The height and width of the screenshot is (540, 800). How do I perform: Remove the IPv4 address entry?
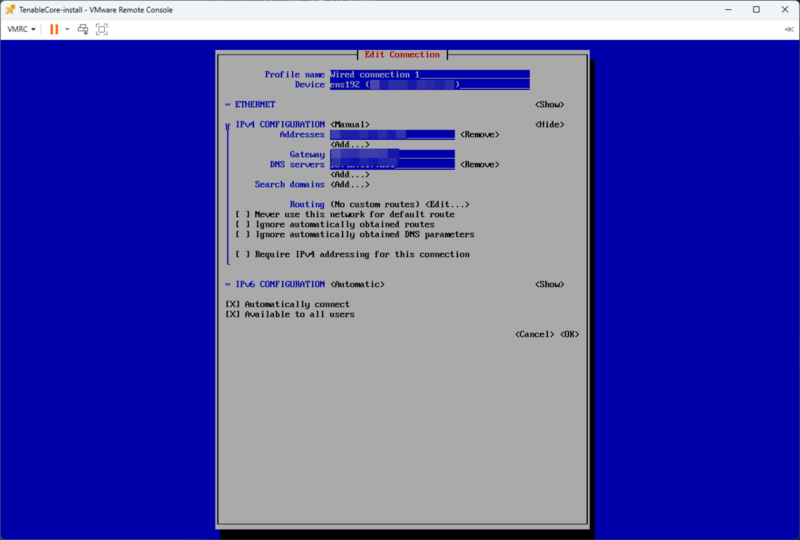click(x=480, y=135)
